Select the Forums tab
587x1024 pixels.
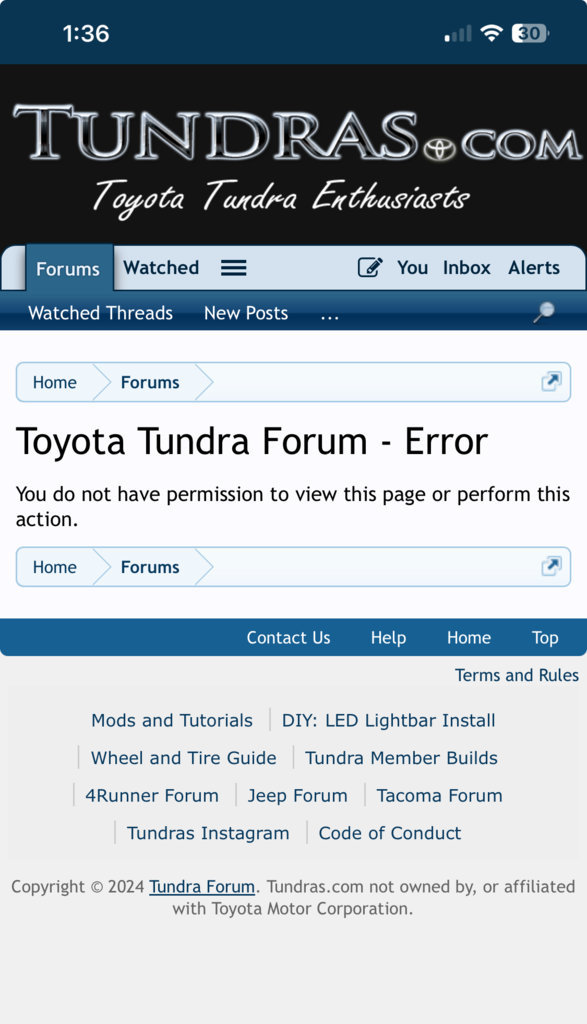(x=68, y=268)
